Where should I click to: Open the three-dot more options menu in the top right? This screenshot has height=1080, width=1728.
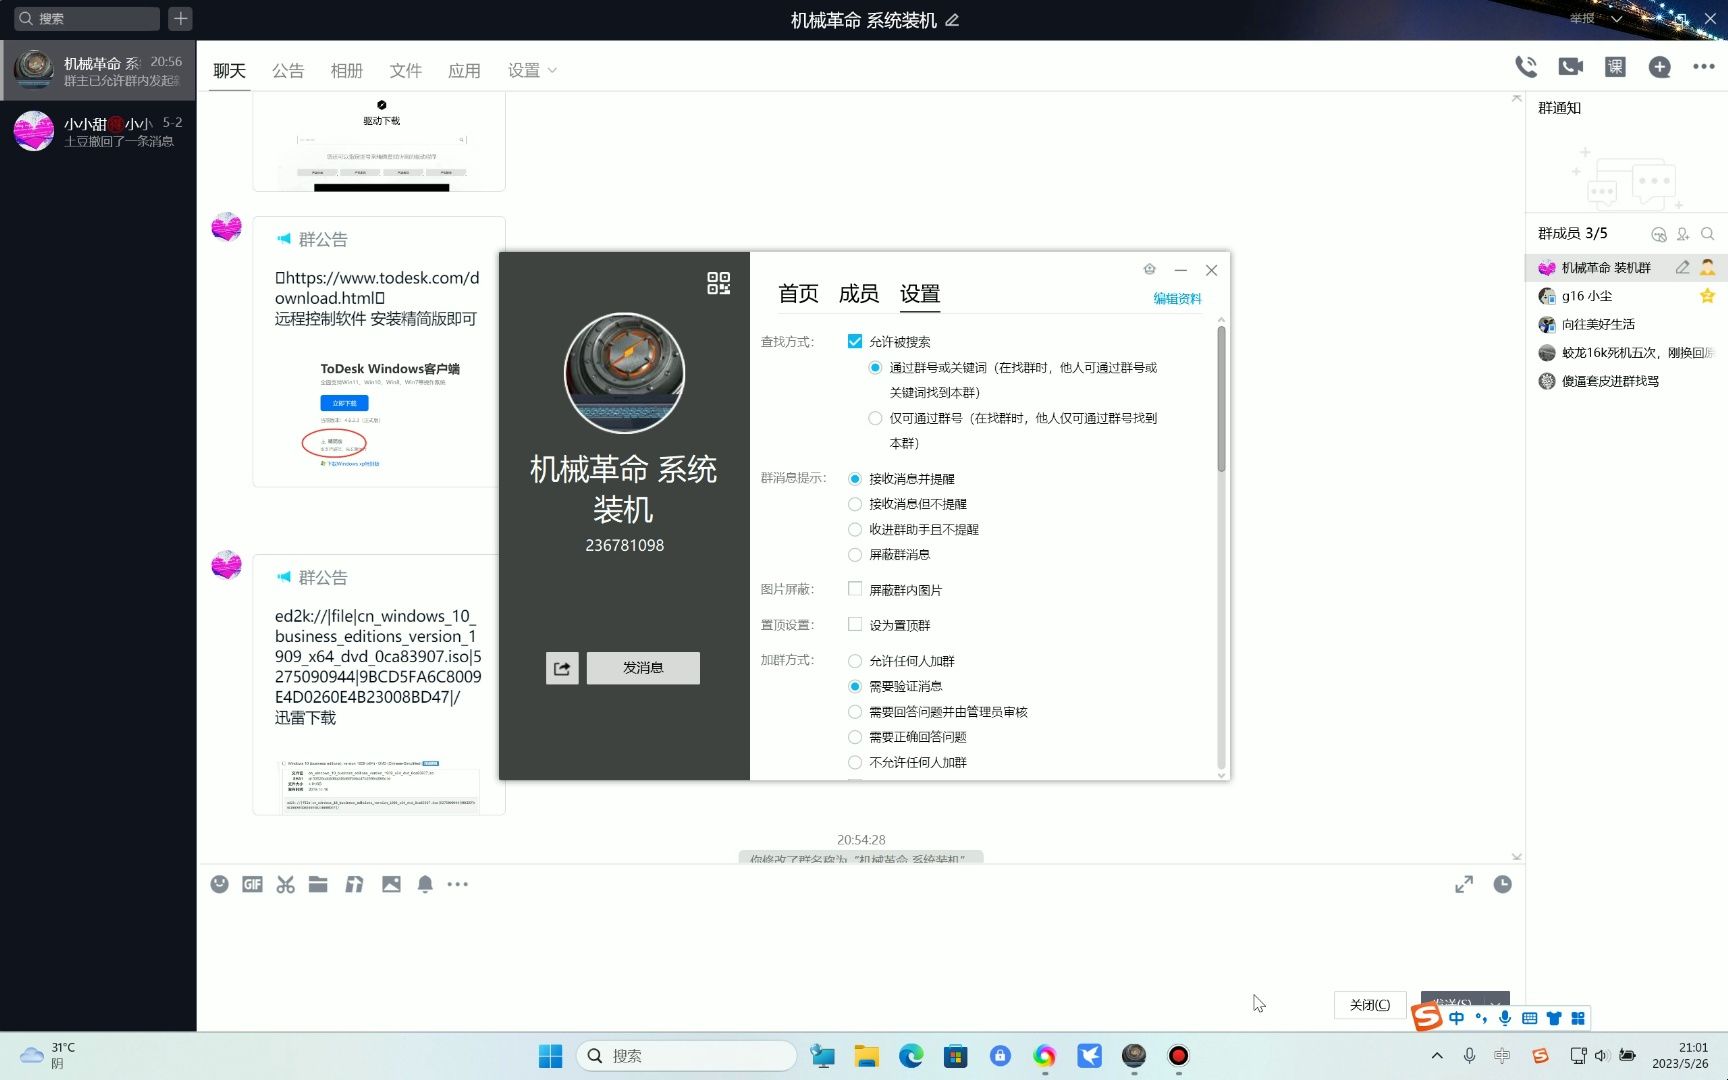[x=1704, y=67]
